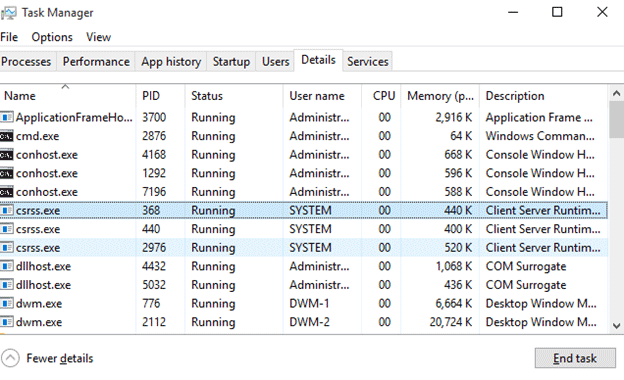The width and height of the screenshot is (624, 380).
Task: Click the scrollbar down arrow
Action: click(616, 326)
